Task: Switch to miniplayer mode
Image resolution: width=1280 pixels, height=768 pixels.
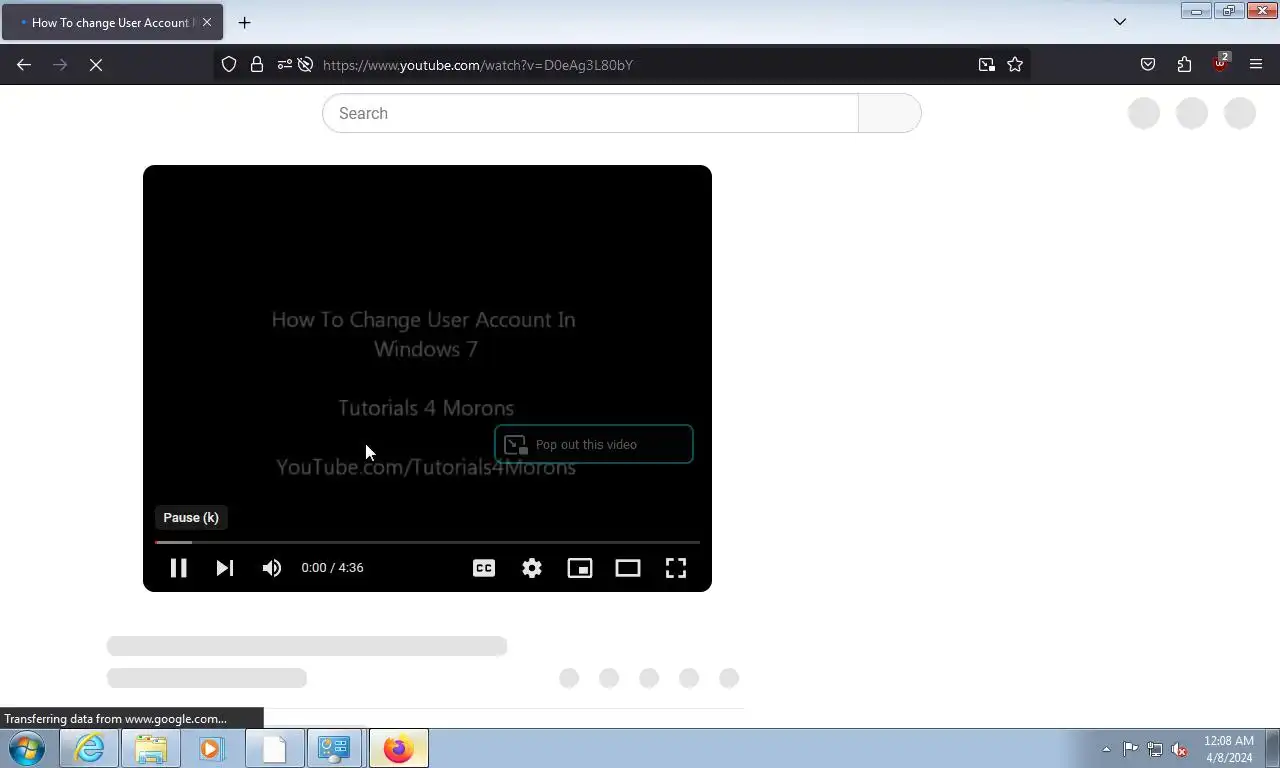Action: coord(580,568)
